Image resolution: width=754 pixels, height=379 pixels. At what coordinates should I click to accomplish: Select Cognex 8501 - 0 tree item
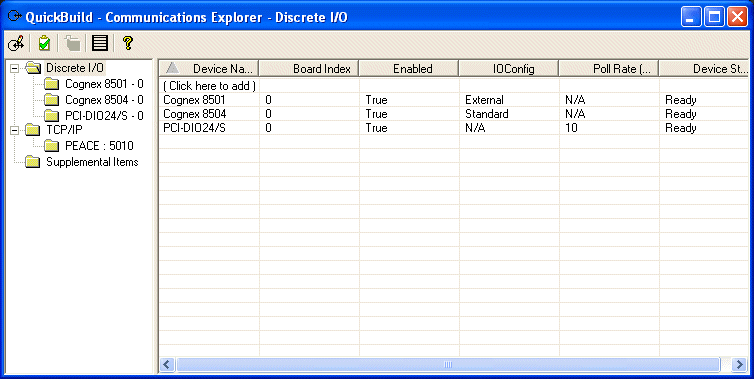pyautogui.click(x=104, y=84)
